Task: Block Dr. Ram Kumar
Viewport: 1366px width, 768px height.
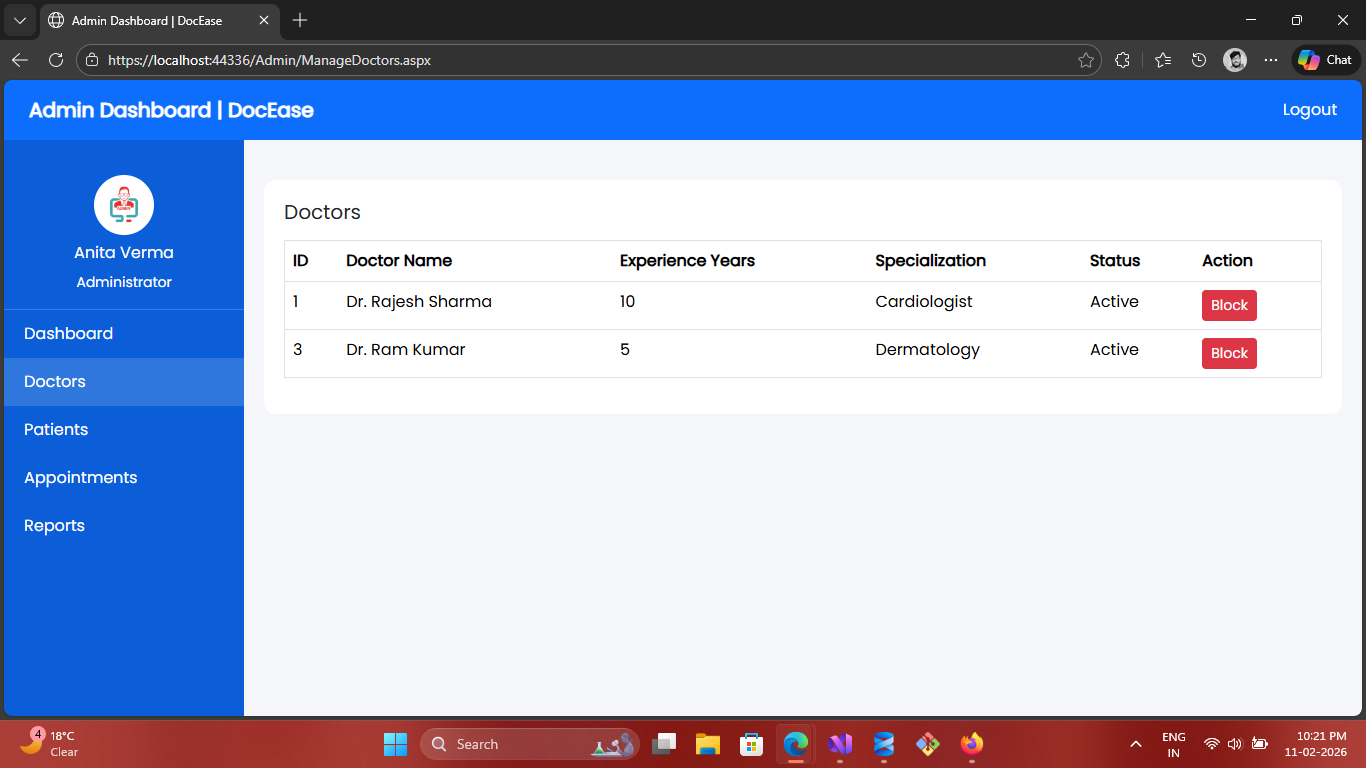Action: (x=1229, y=353)
